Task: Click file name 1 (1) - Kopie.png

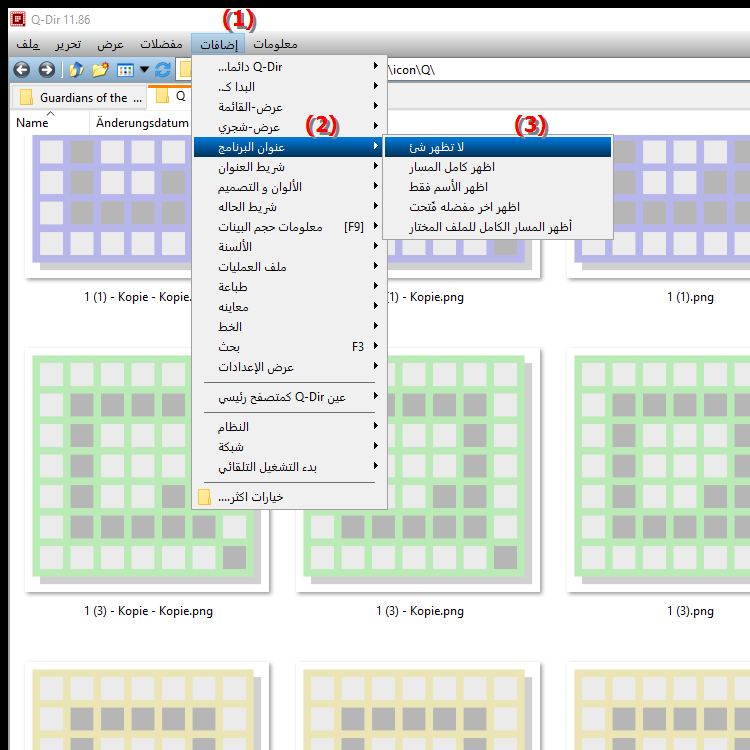Action: (425, 297)
